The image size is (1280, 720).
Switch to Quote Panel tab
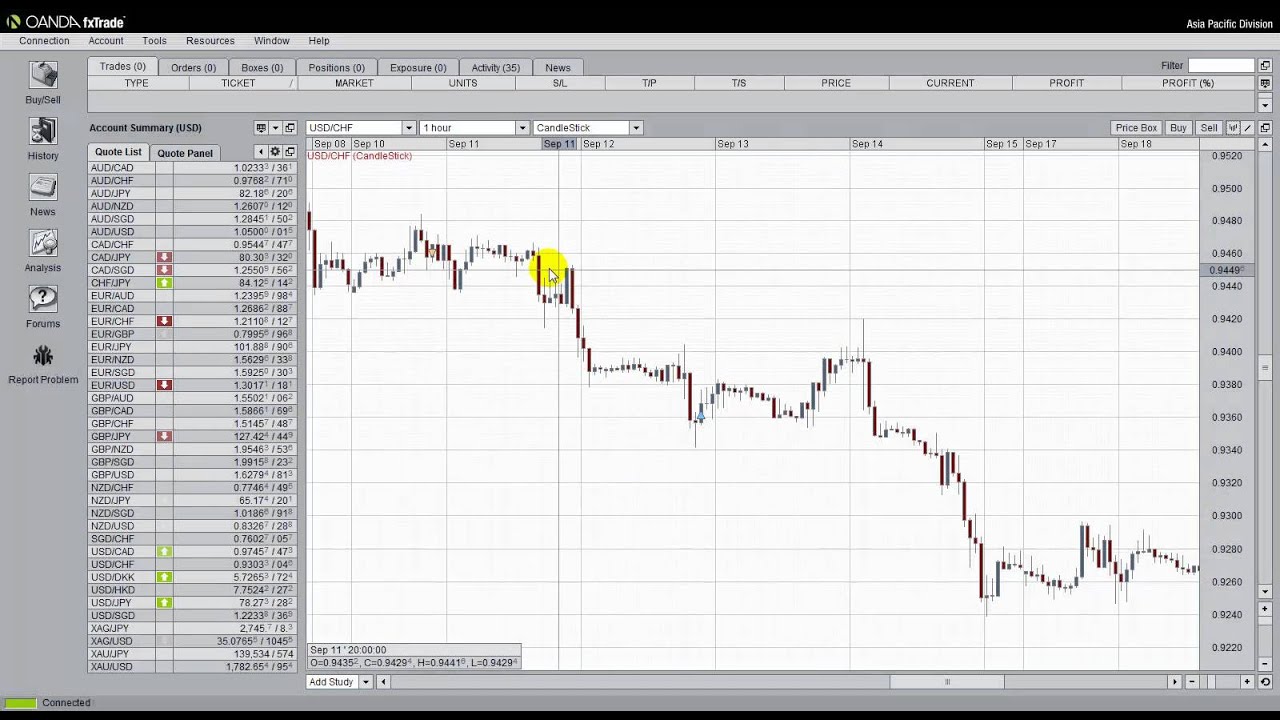[x=185, y=153]
